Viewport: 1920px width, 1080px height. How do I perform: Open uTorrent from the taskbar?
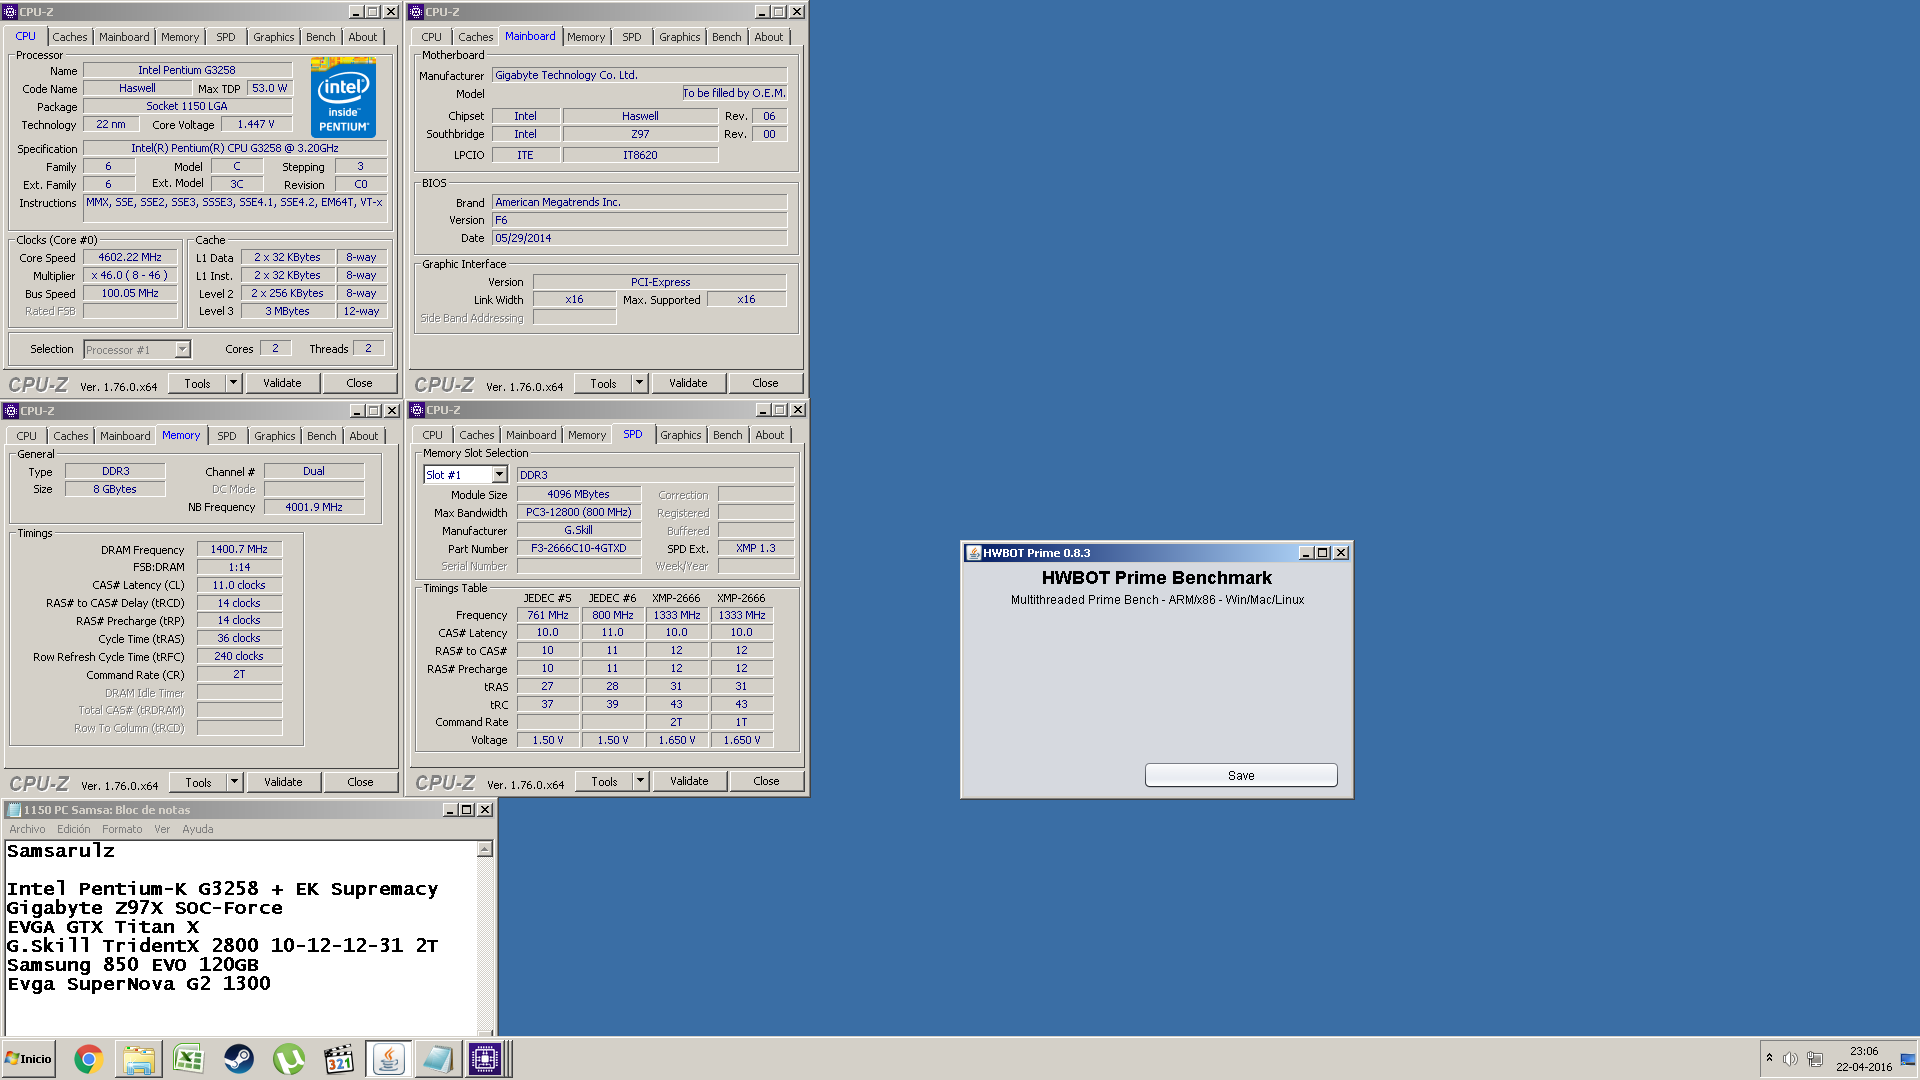pos(288,1059)
